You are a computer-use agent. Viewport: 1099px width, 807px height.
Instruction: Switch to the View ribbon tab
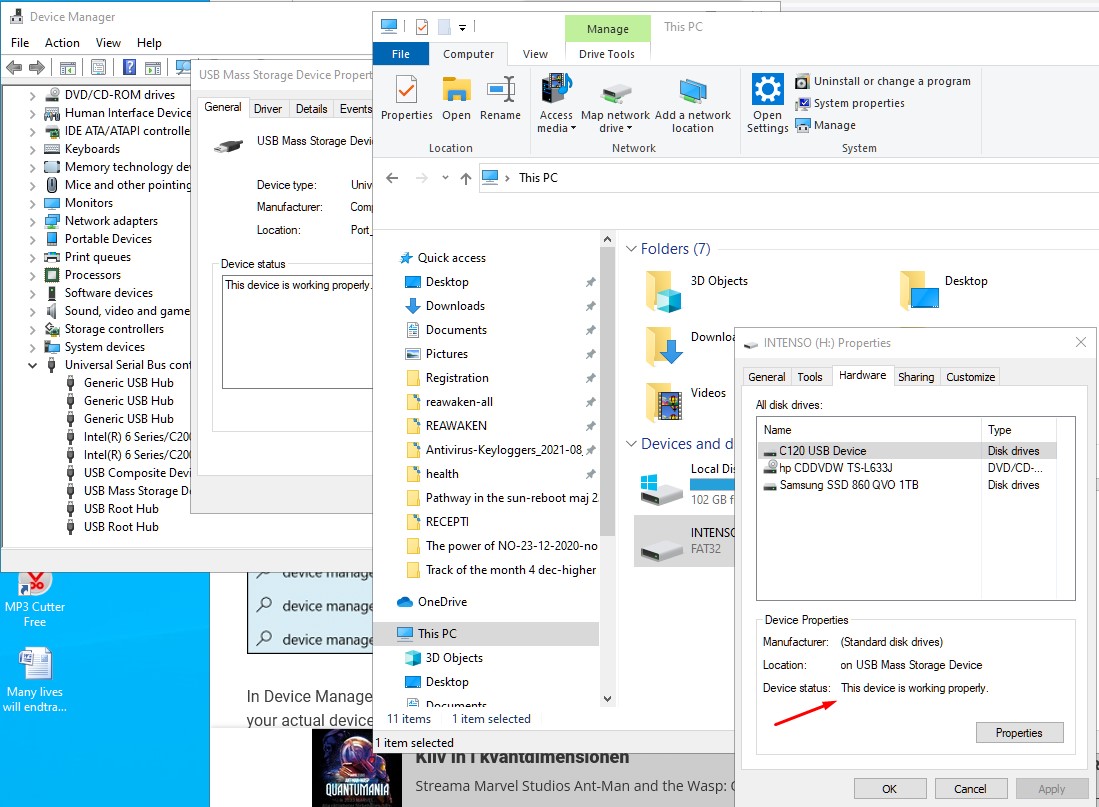(x=535, y=54)
